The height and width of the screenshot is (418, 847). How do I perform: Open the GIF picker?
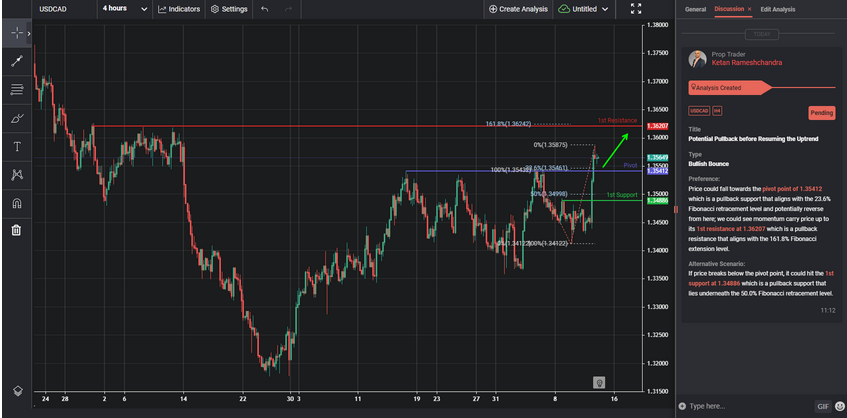pos(823,406)
